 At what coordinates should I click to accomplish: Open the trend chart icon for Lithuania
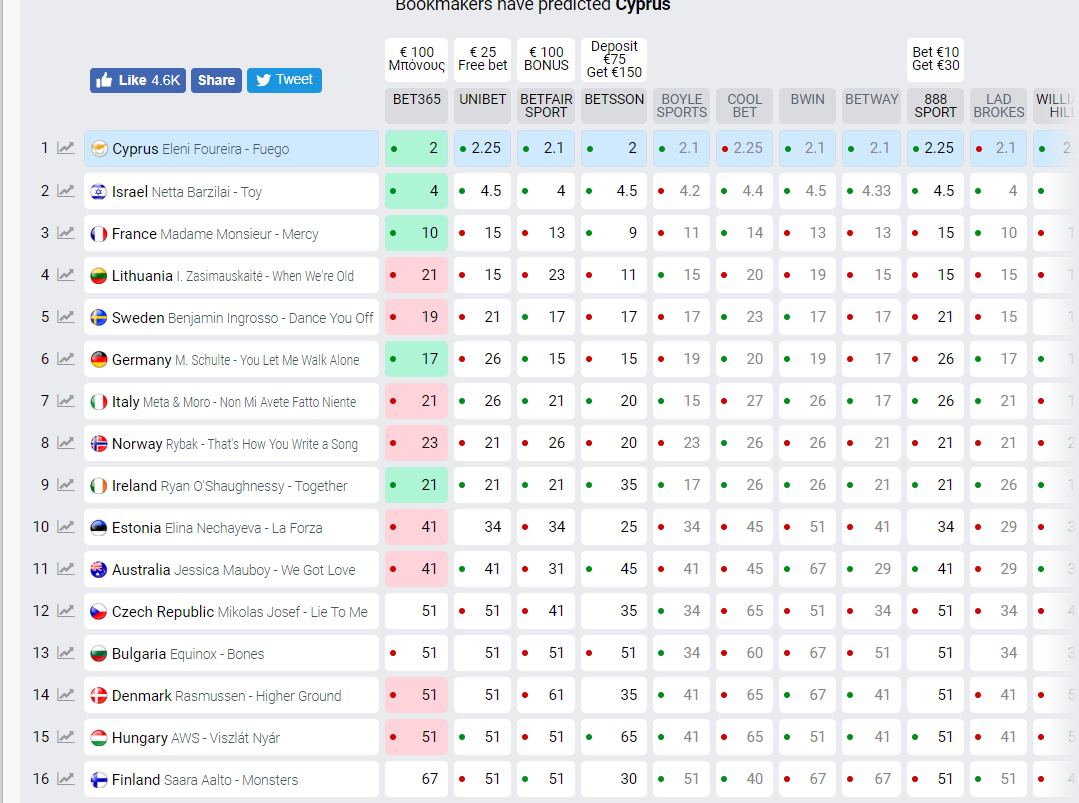point(65,275)
